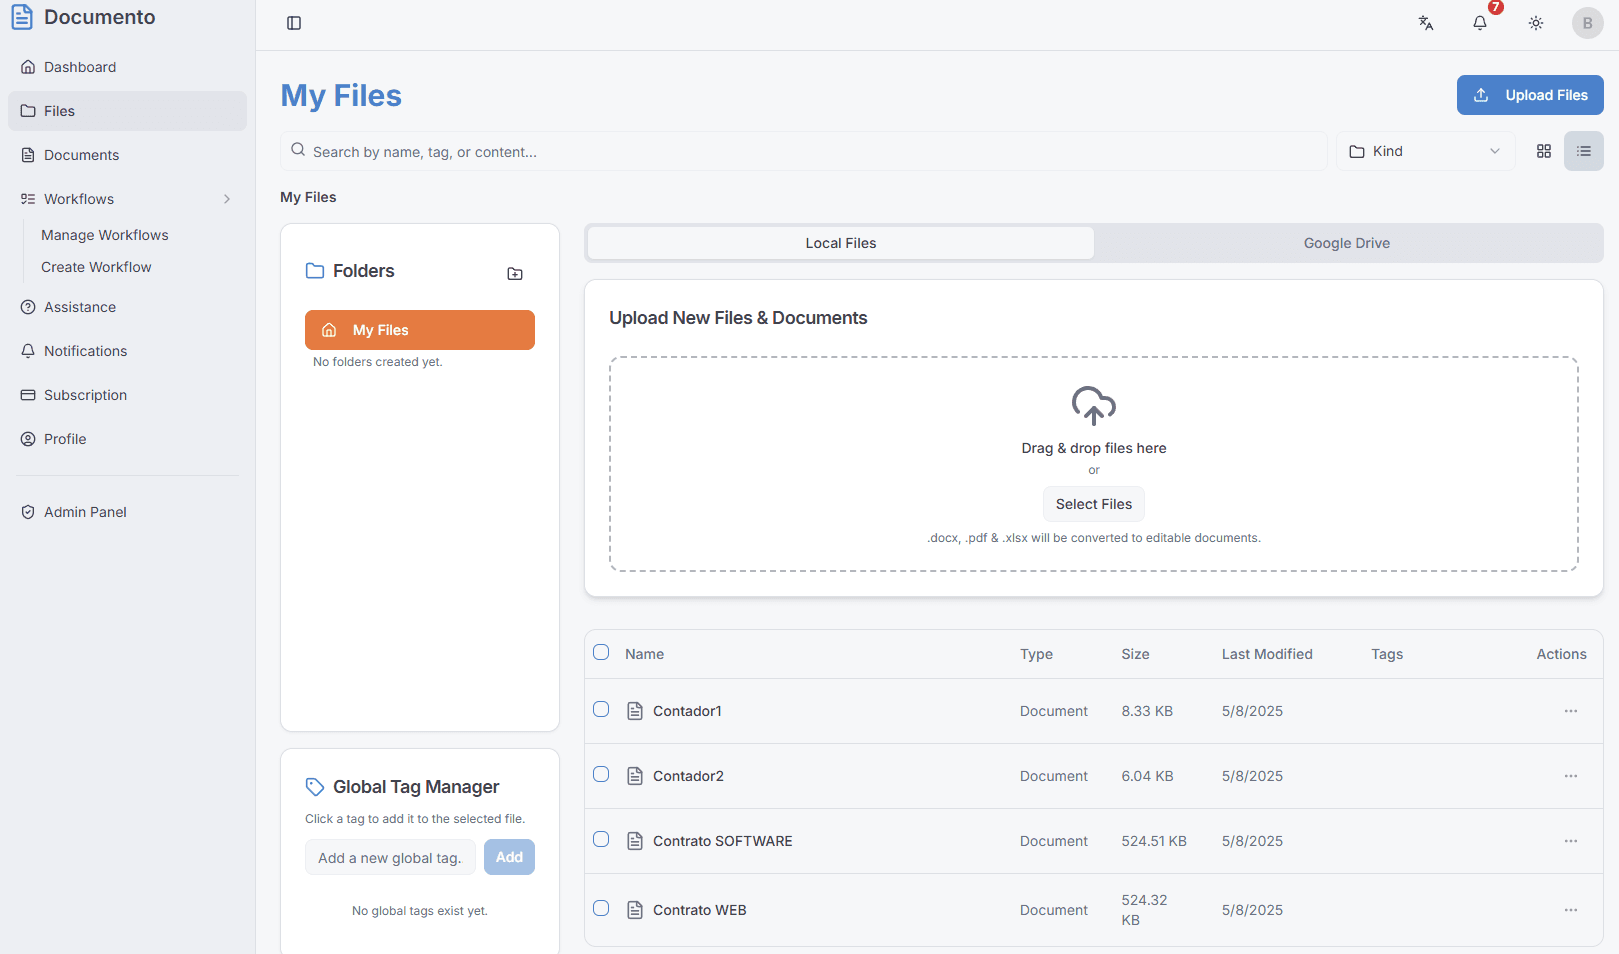Open Documents in the sidebar
Viewport: 1619px width, 954px height.
click(x=81, y=155)
